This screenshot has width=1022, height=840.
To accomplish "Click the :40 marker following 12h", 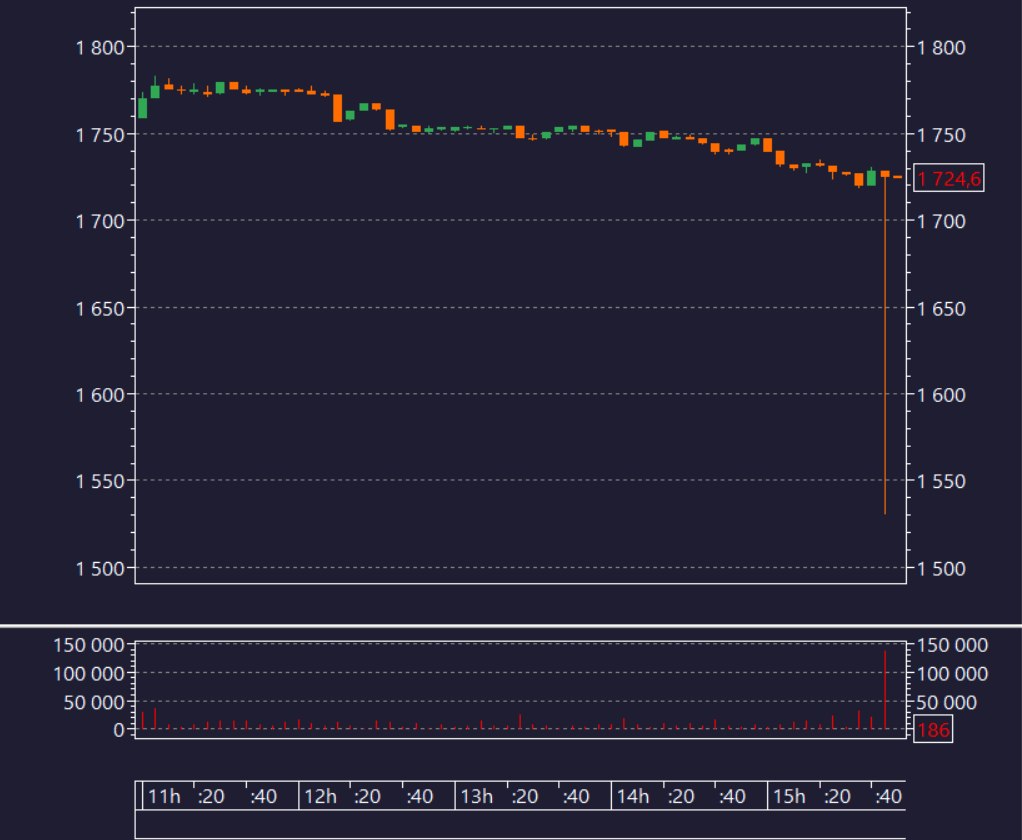I will coord(419,796).
